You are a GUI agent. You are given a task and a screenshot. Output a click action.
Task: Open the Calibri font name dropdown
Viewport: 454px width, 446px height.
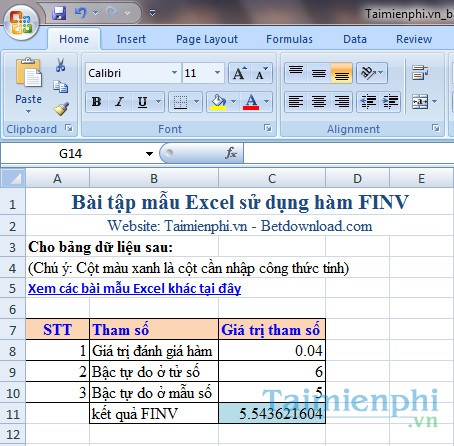pos(174,73)
